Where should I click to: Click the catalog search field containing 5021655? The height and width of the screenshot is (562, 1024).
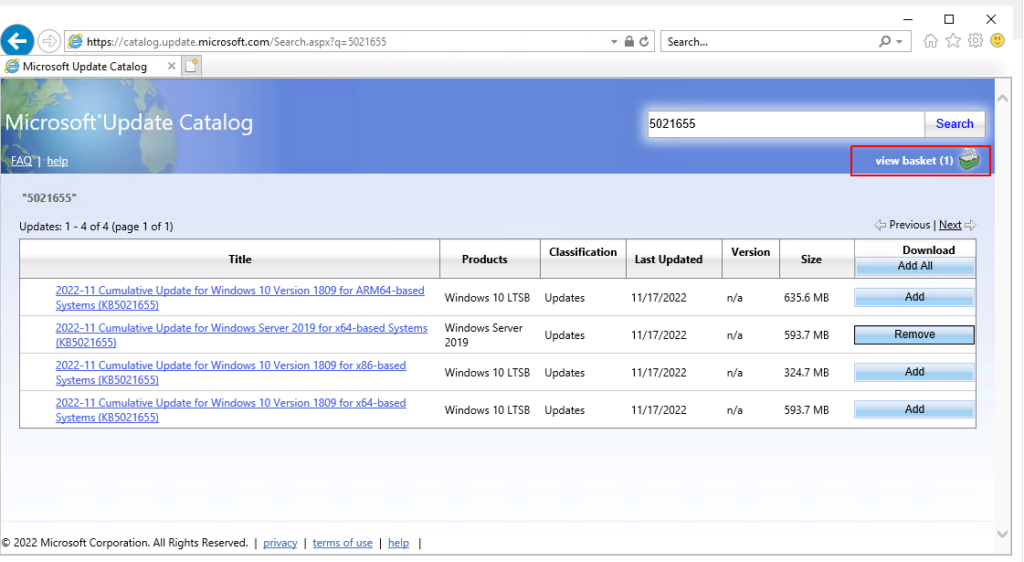(786, 123)
